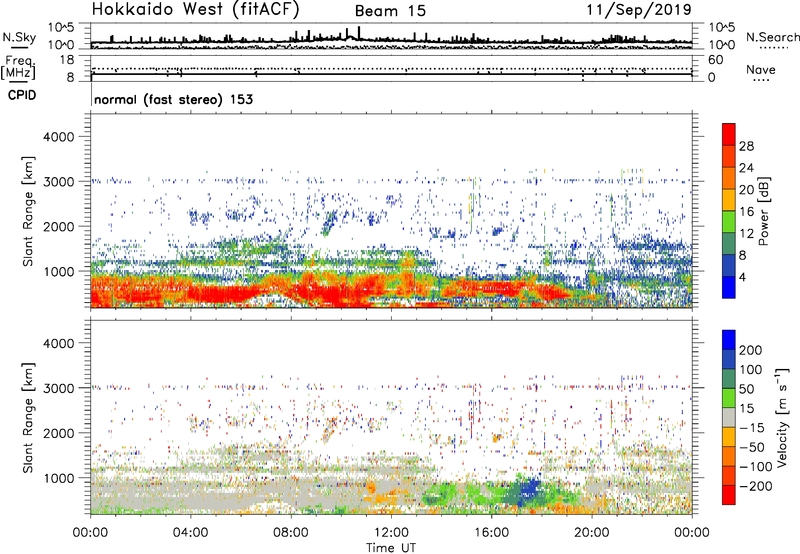Click the 'Velocity [m s⁻¹]' colorbar label

(782, 417)
